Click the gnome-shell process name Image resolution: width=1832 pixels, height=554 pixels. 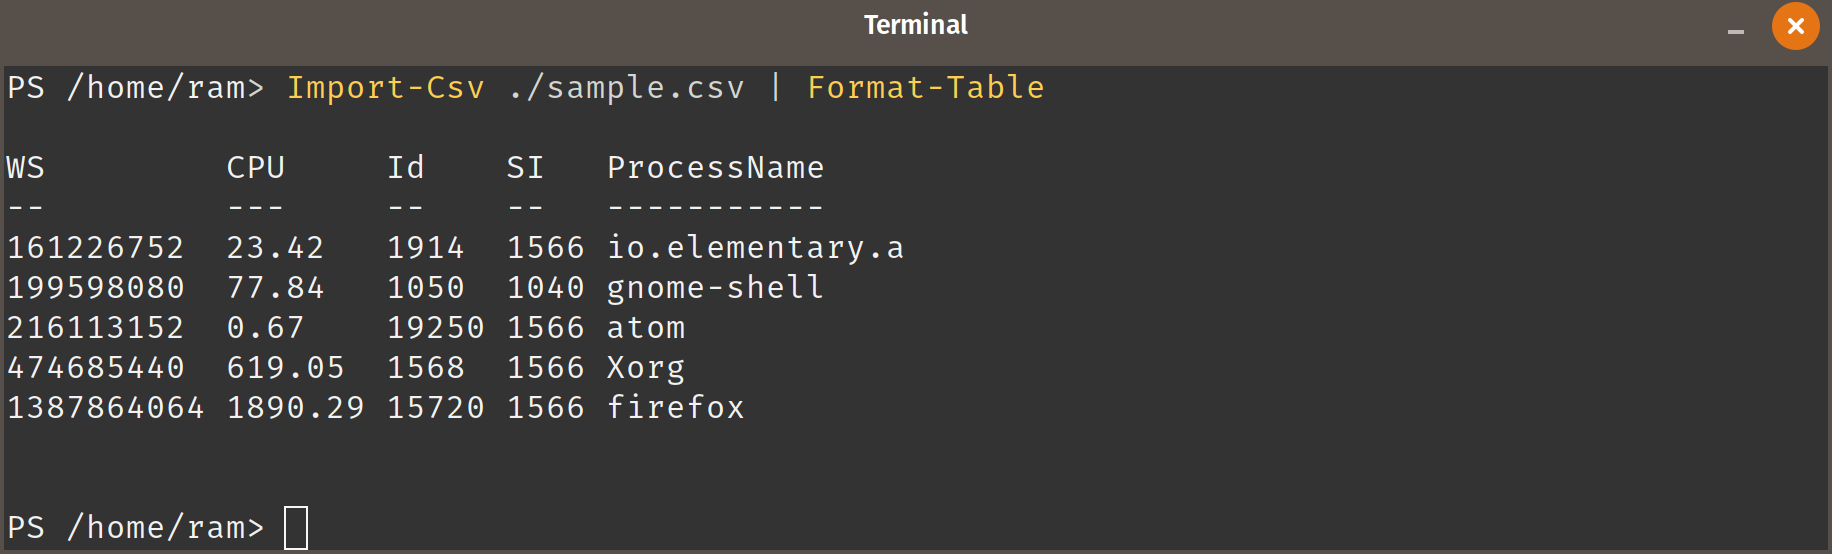coord(716,288)
